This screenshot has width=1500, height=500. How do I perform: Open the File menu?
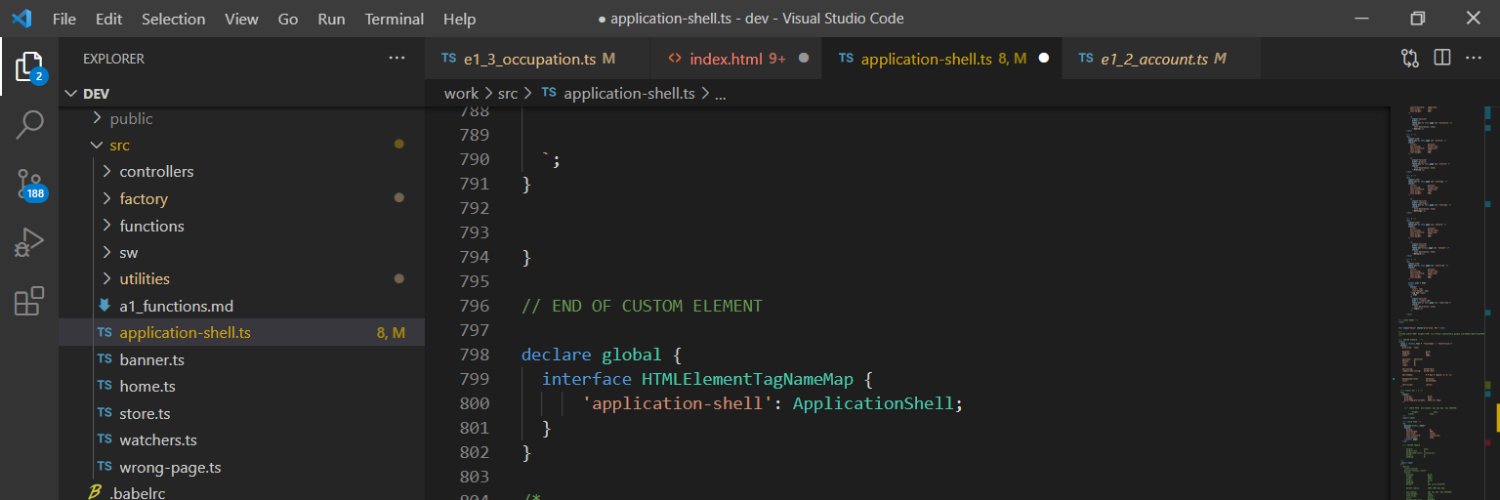tap(63, 19)
